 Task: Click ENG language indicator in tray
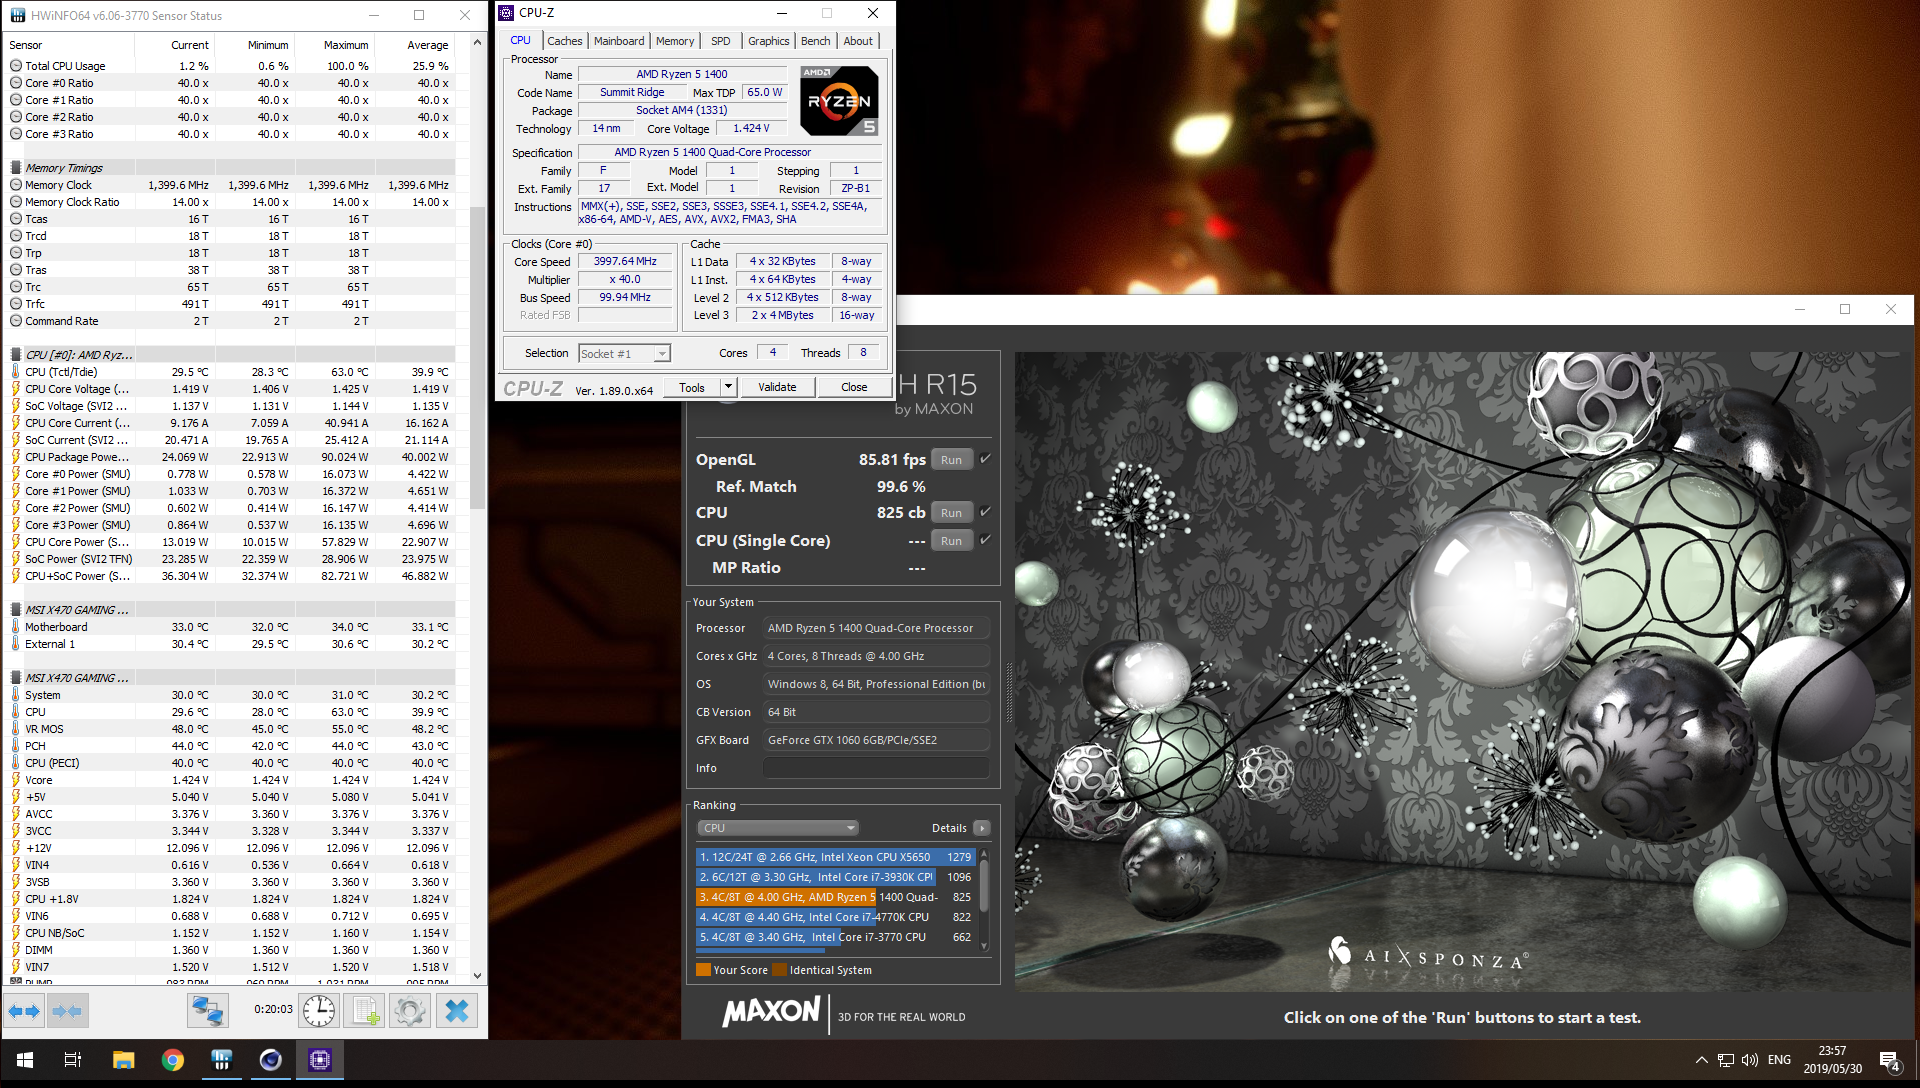click(x=1780, y=1060)
